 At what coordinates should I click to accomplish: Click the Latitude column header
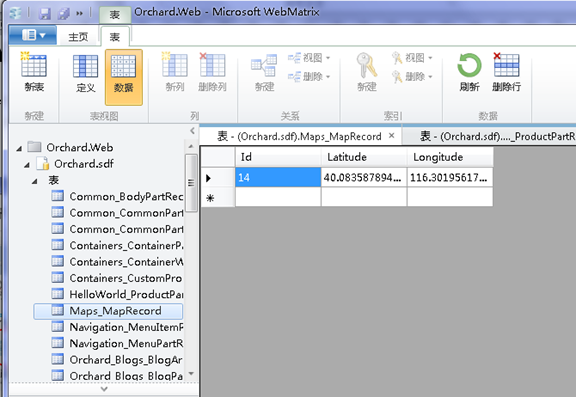coord(364,157)
